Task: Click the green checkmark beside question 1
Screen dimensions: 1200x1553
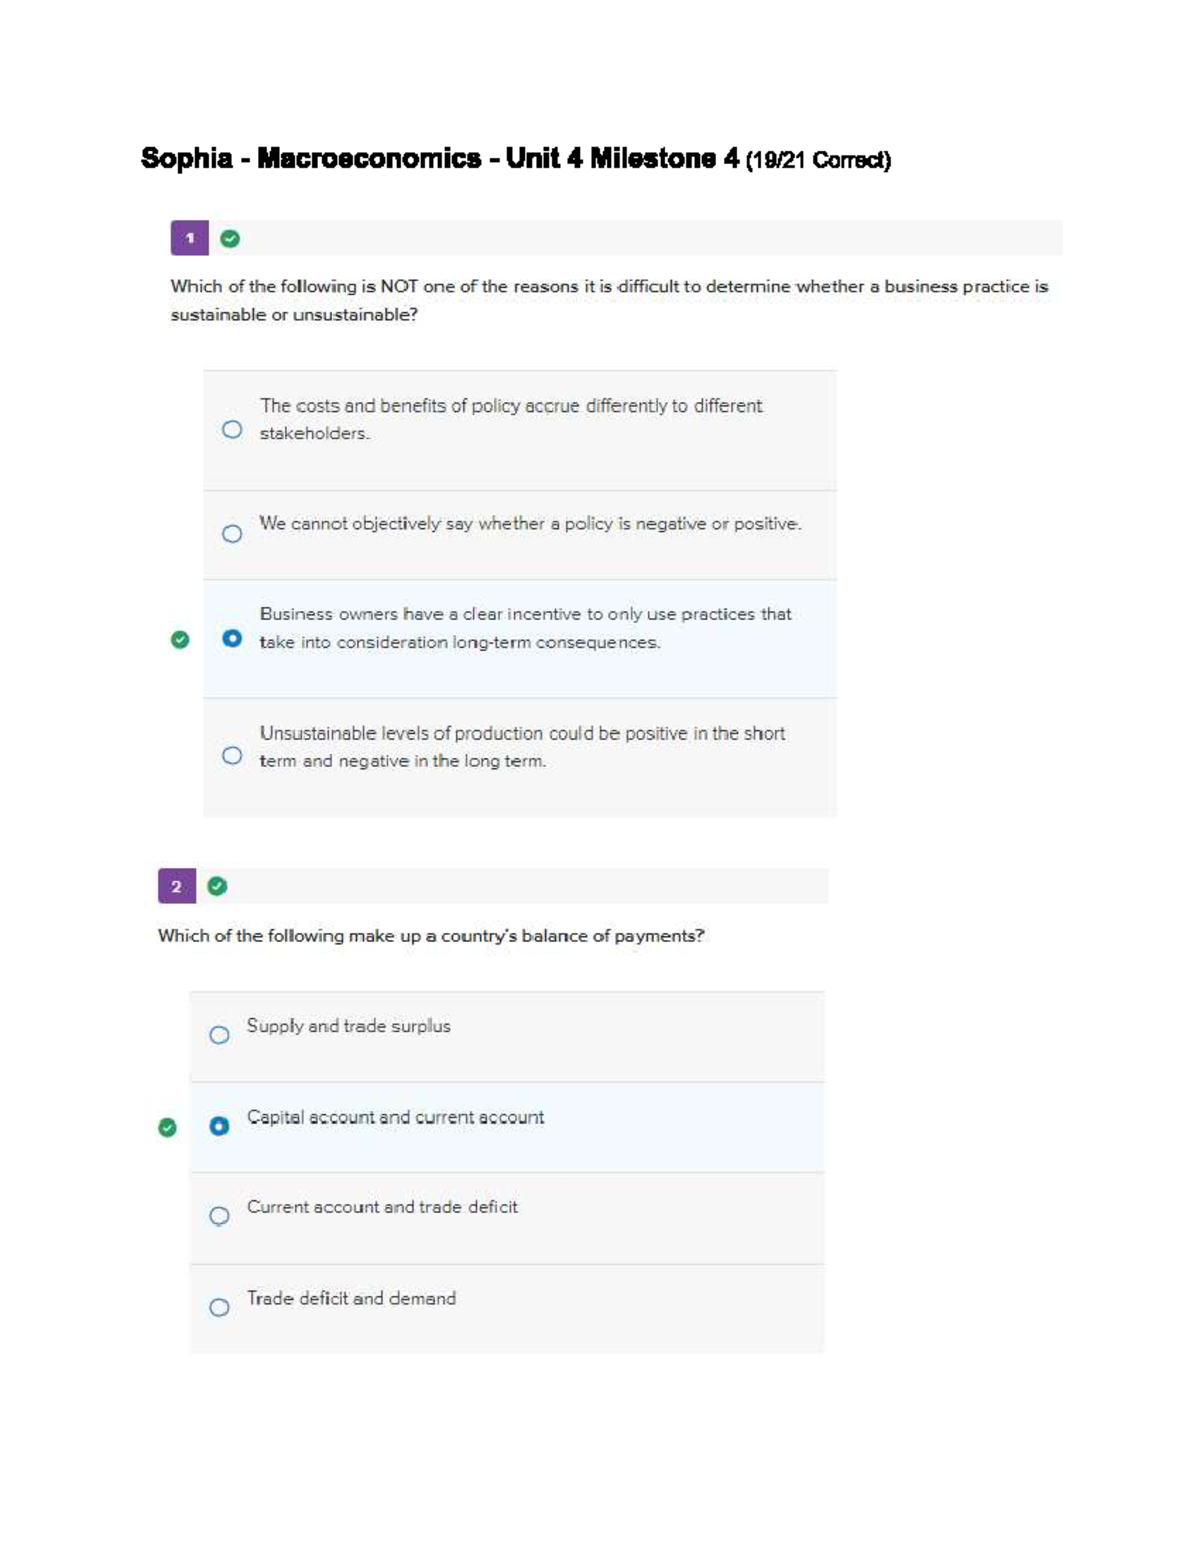Action: (227, 237)
